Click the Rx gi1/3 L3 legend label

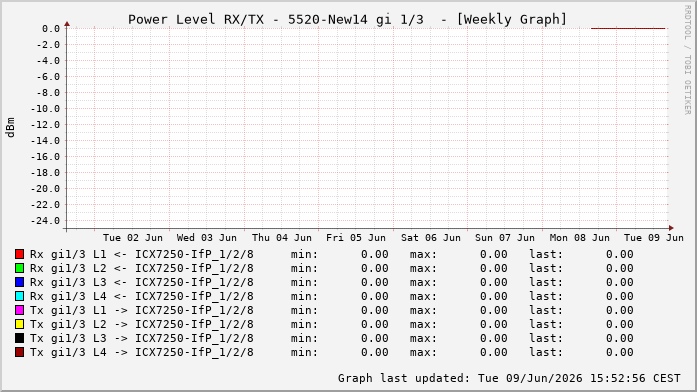coord(142,282)
